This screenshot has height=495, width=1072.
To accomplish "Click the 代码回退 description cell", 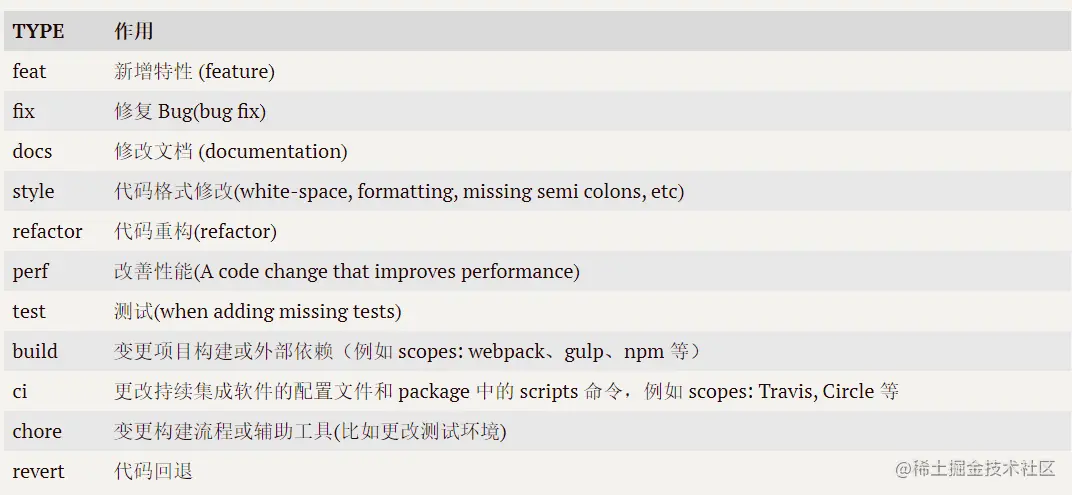I will click(153, 471).
